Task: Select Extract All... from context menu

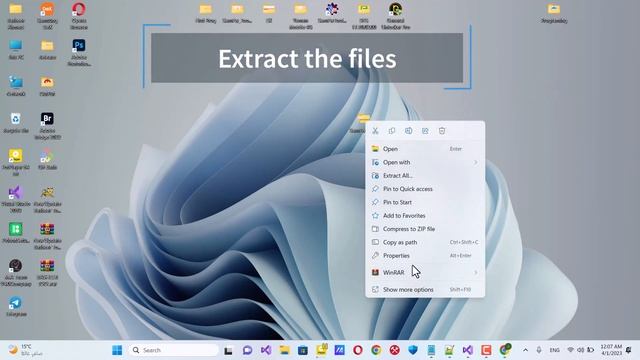Action: click(x=425, y=176)
